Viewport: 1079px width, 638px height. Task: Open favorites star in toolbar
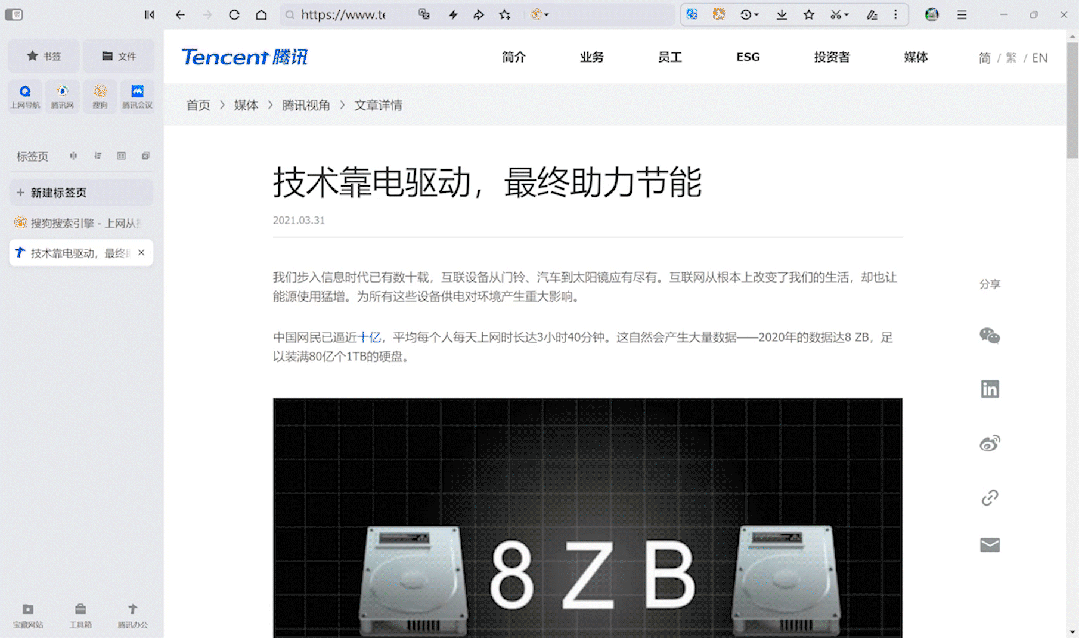pos(809,14)
